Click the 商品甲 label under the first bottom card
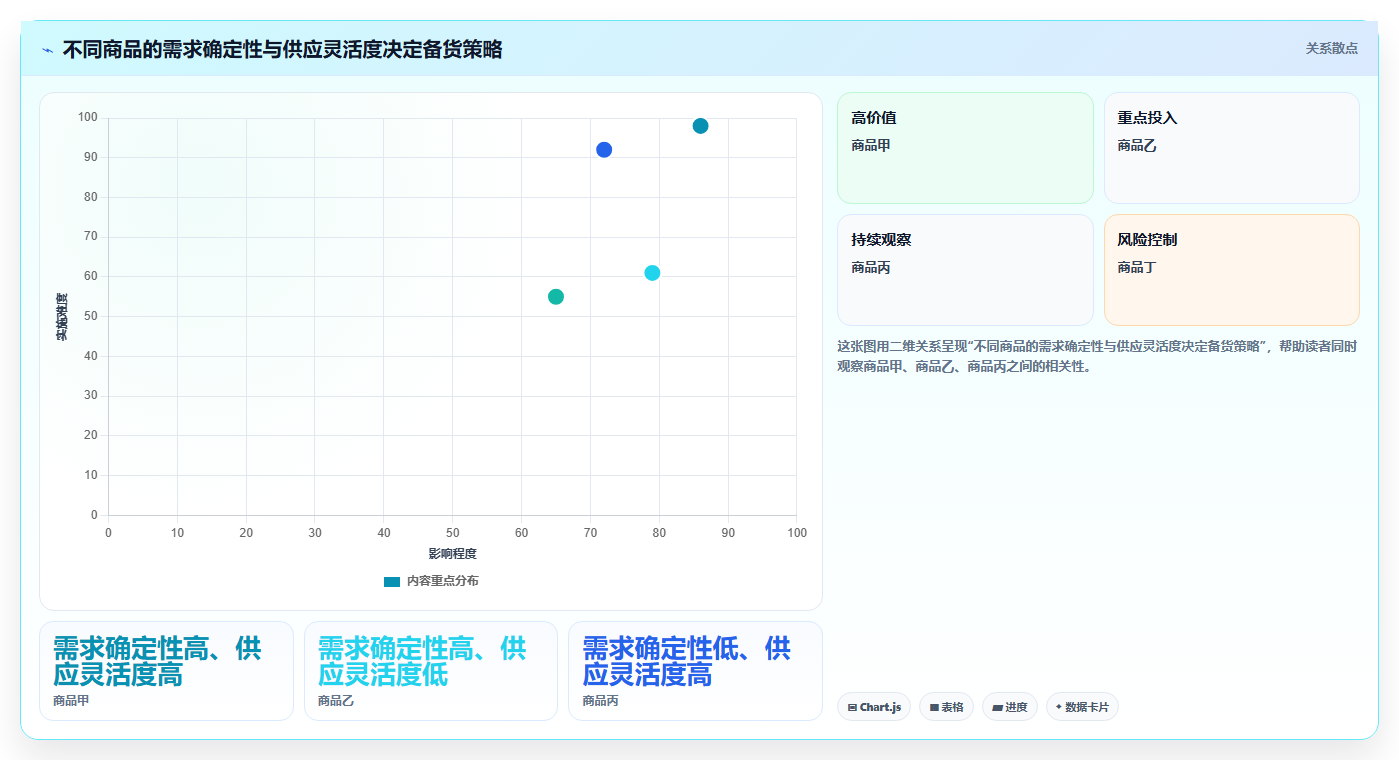 (x=71, y=701)
